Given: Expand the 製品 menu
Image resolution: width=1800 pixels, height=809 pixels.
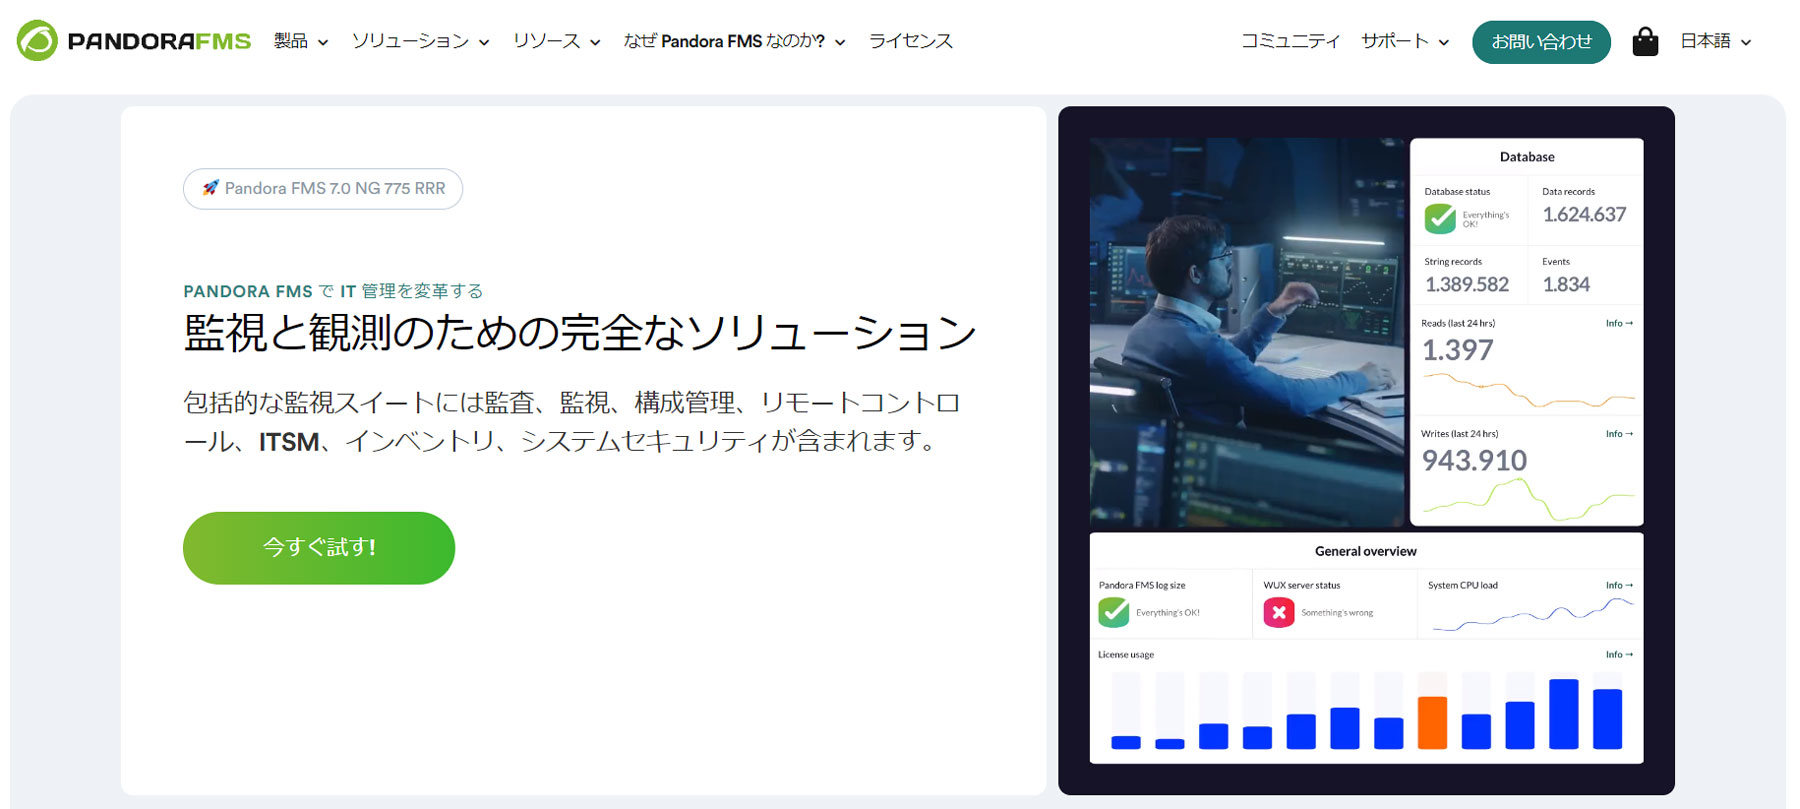Looking at the screenshot, I should click(301, 41).
